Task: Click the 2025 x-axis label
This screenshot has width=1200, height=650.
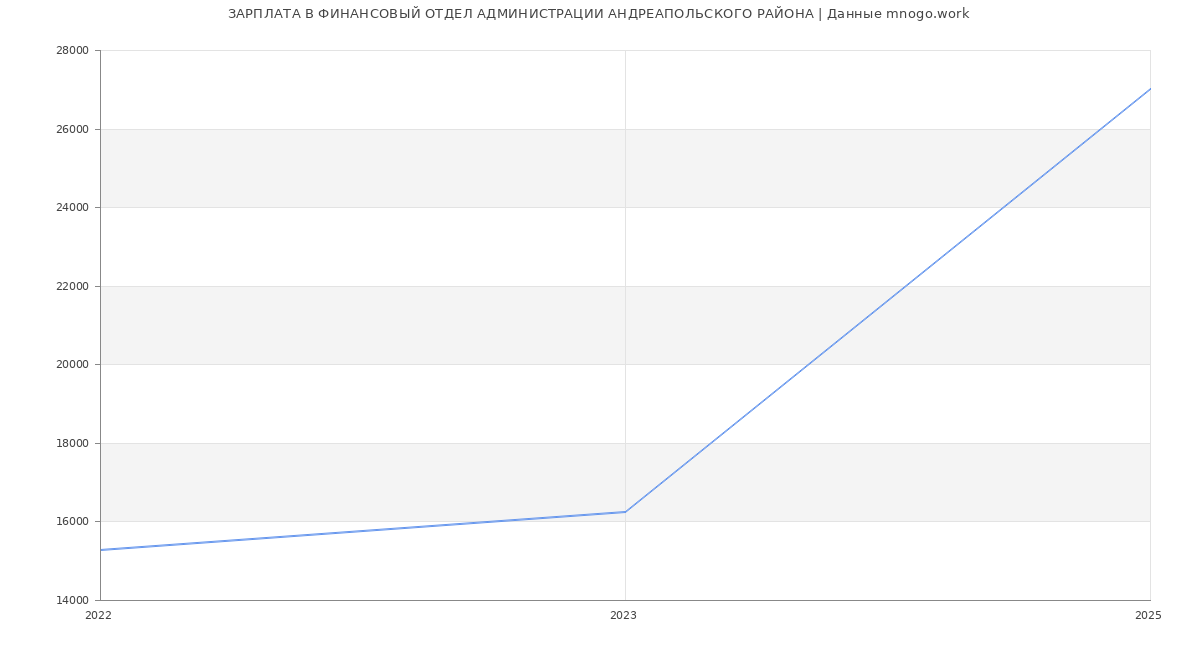Action: 1148,616
